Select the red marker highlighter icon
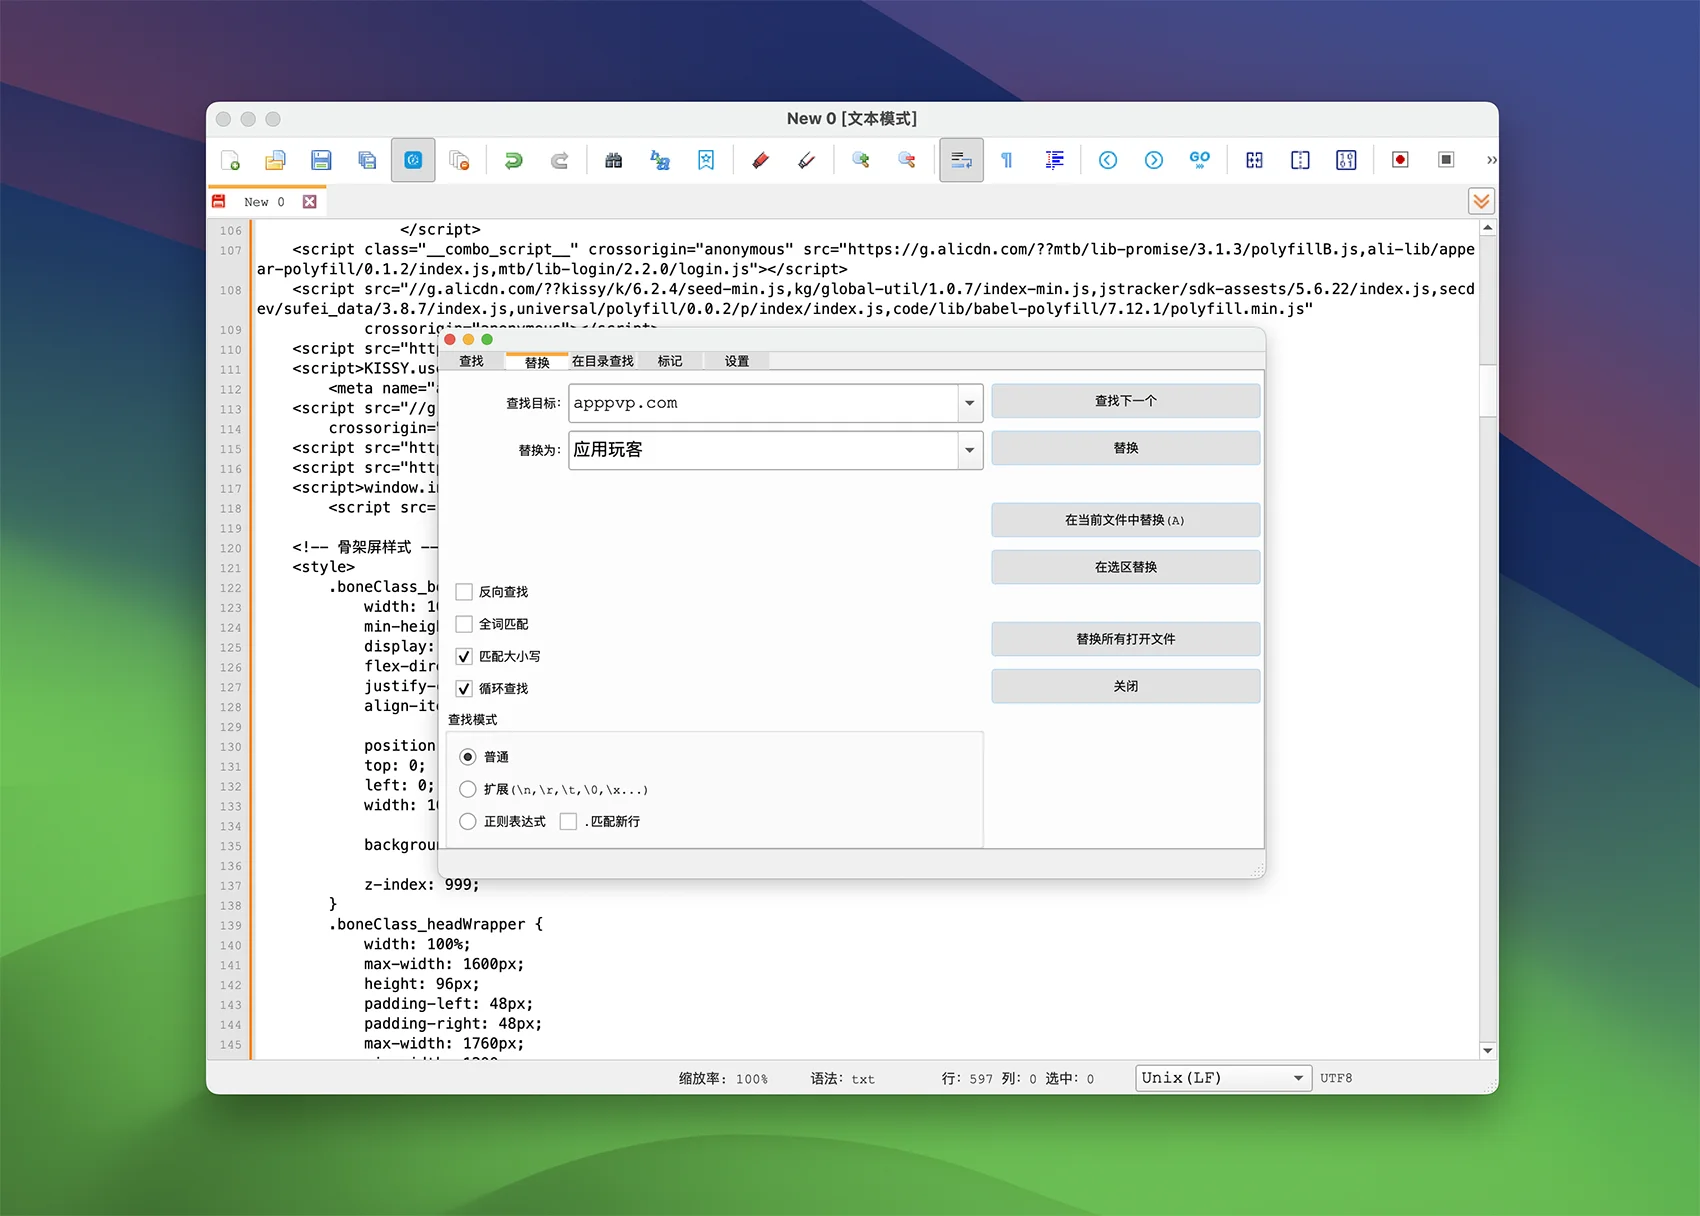Viewport: 1700px width, 1216px height. (x=760, y=160)
